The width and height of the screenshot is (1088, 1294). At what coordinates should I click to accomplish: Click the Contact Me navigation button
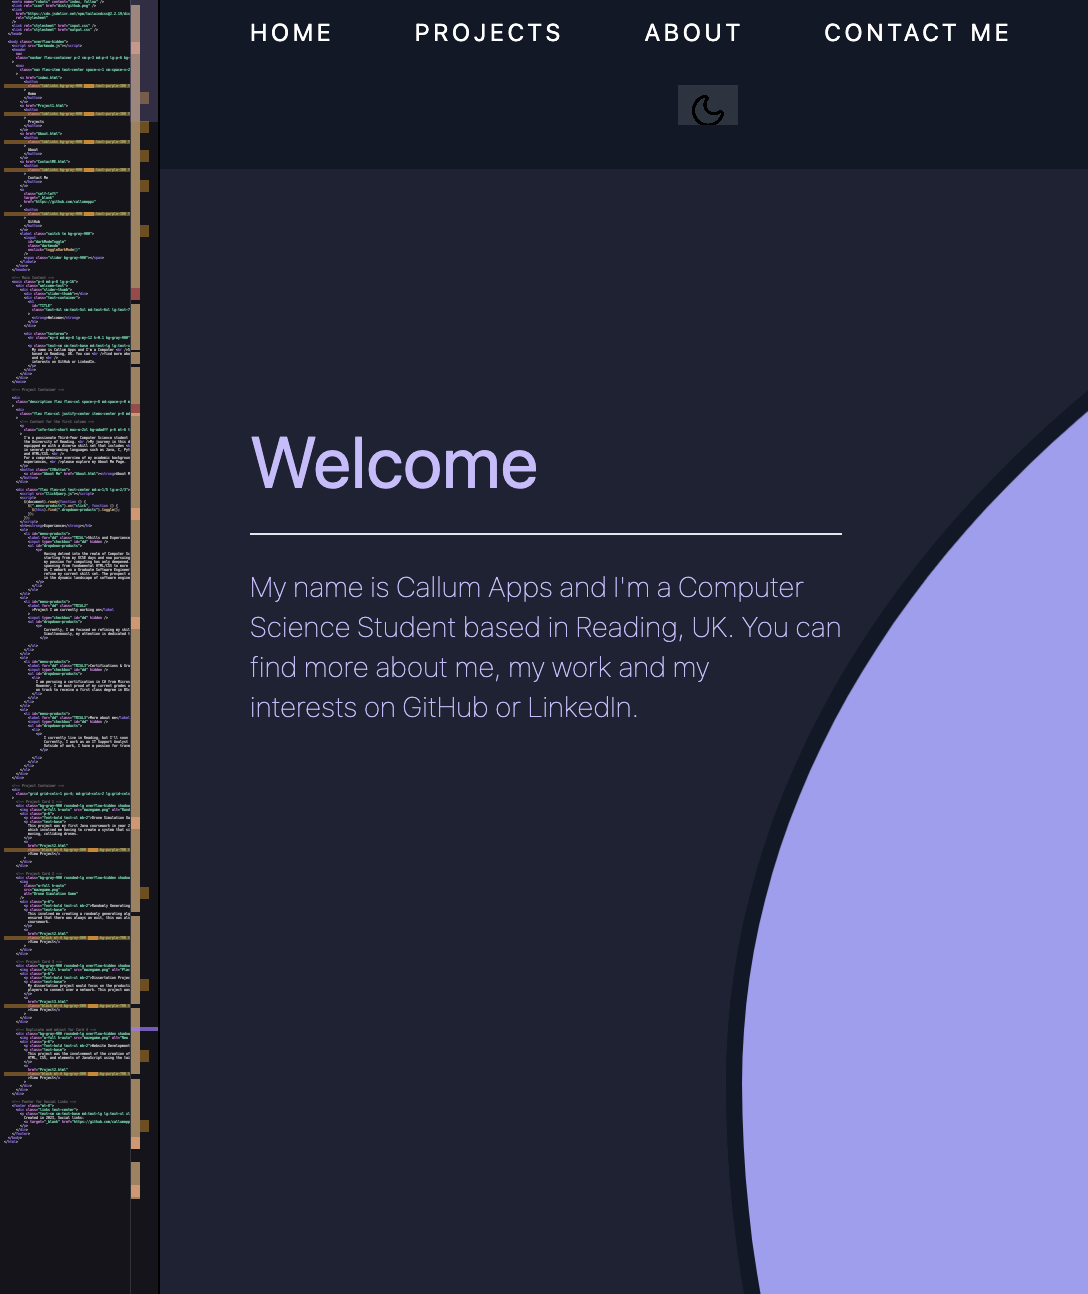(916, 33)
